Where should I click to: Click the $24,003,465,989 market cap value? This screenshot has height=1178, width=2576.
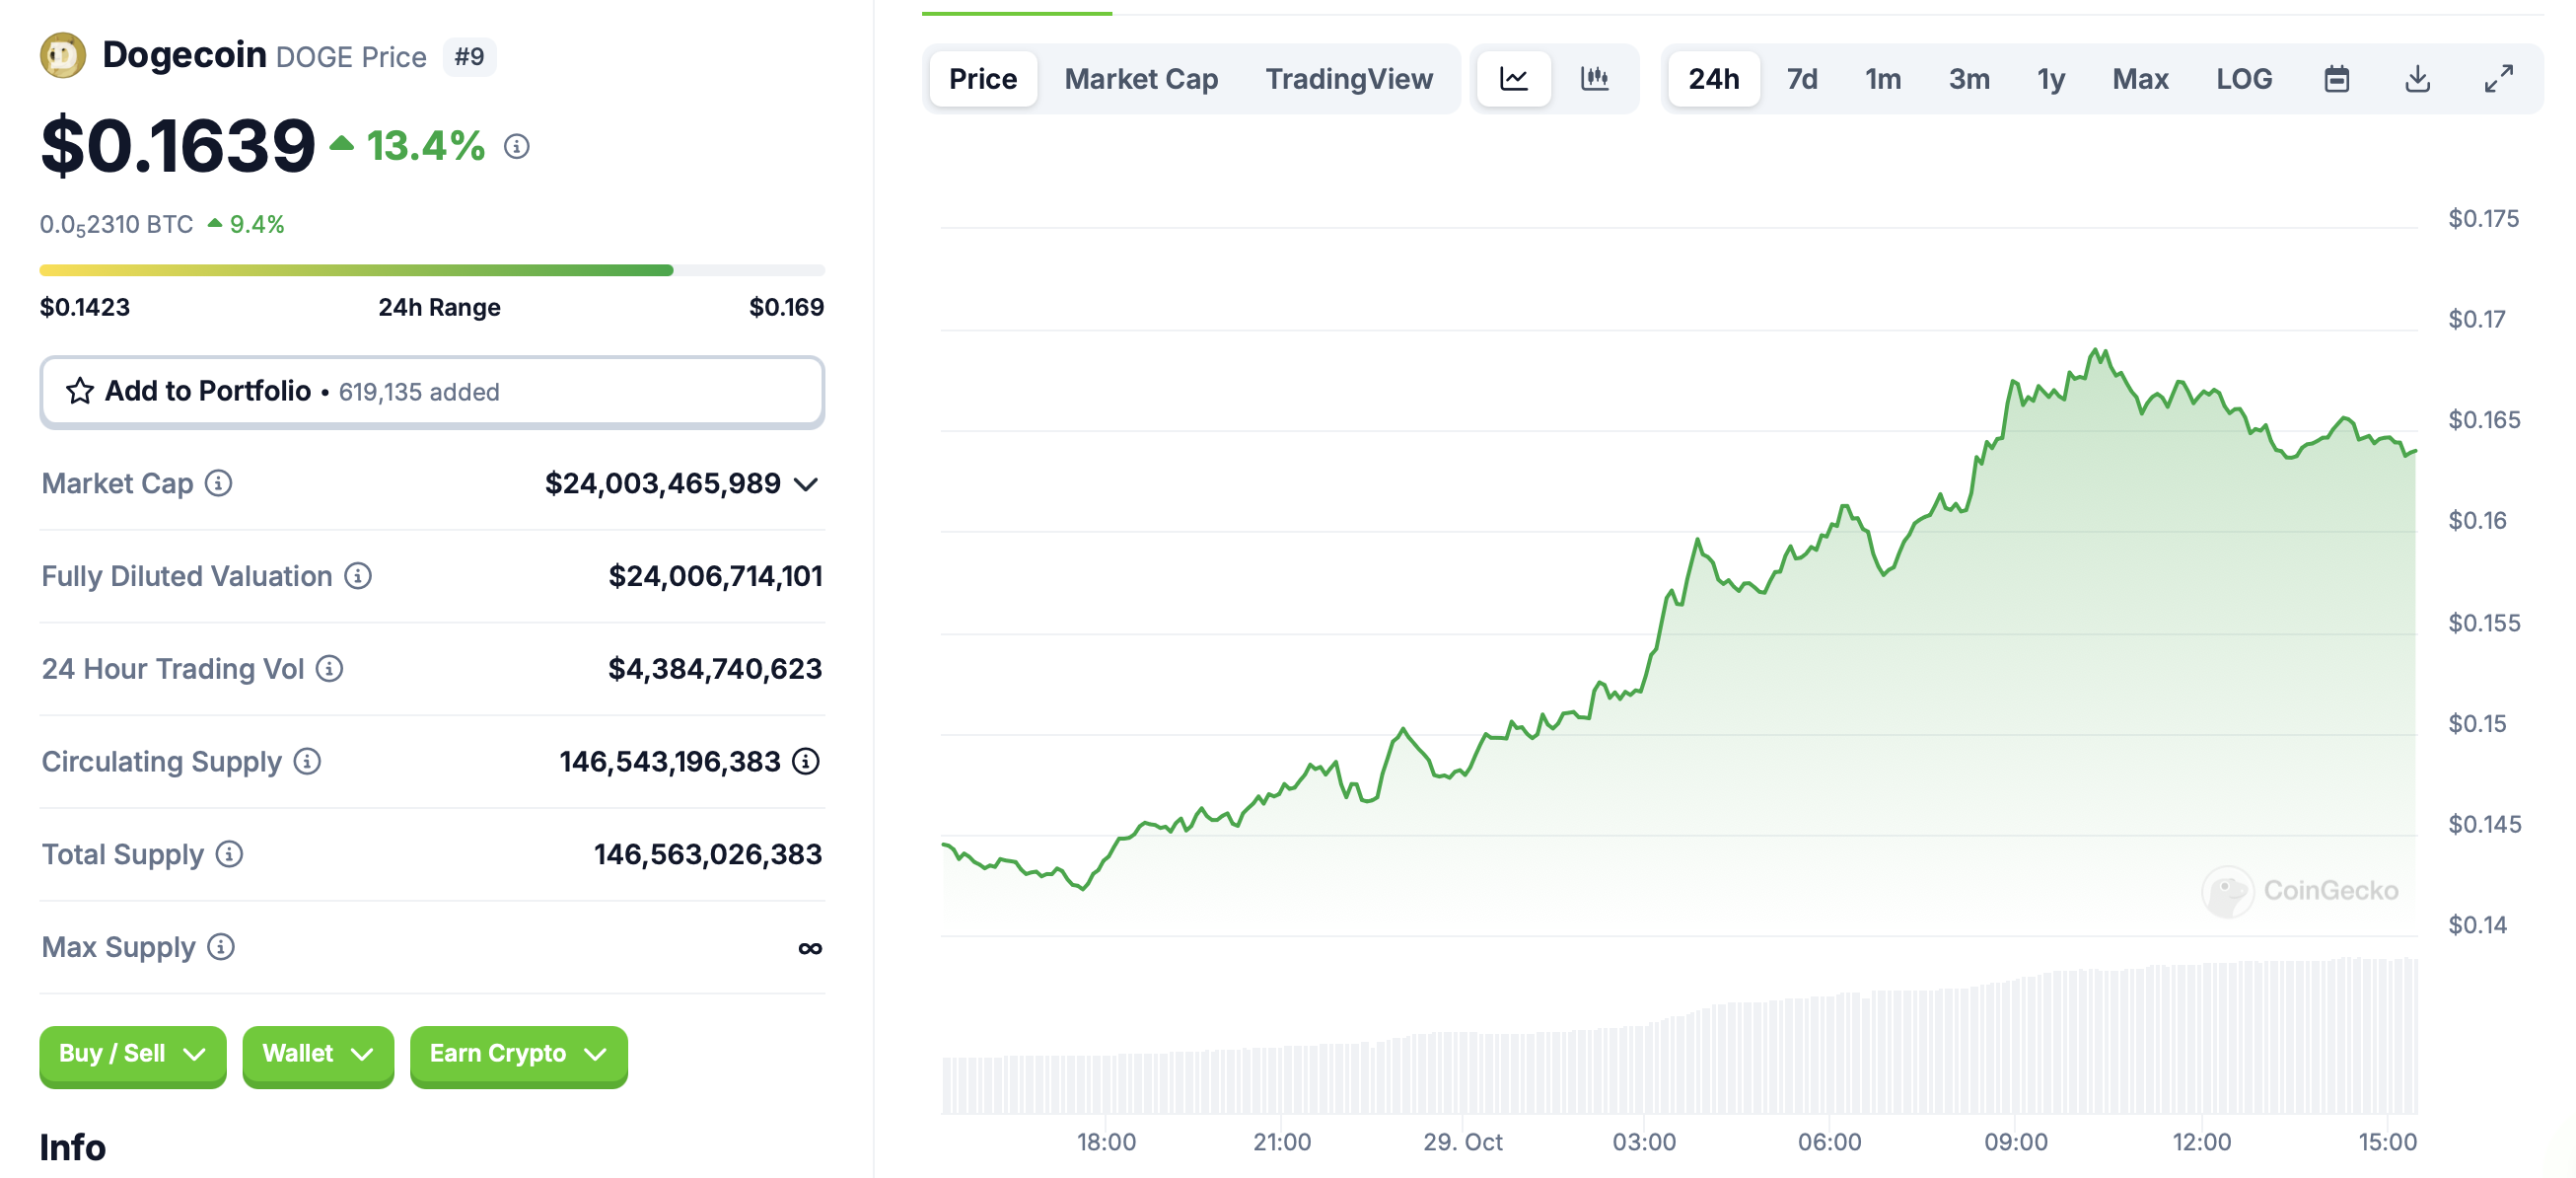(x=662, y=484)
